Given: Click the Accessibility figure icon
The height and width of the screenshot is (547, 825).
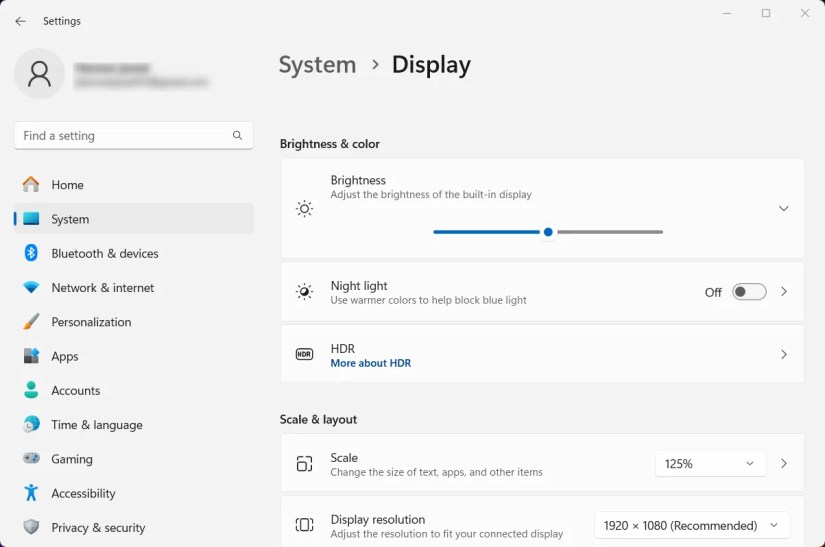Looking at the screenshot, I should (31, 493).
